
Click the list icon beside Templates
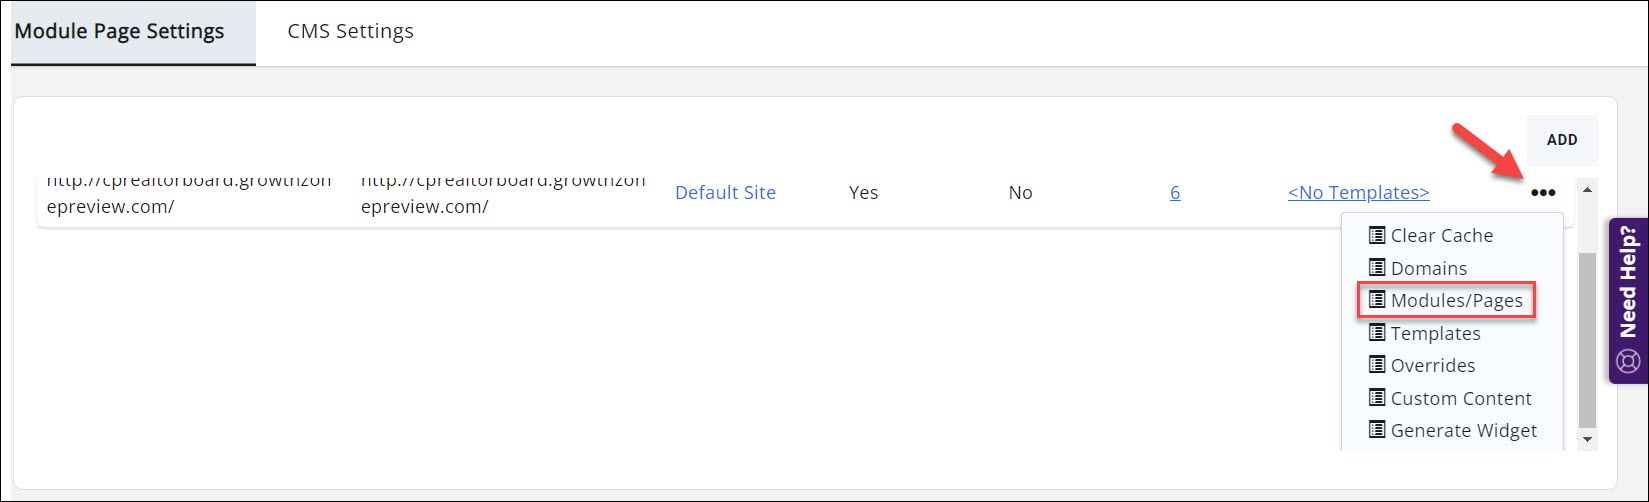tap(1377, 333)
